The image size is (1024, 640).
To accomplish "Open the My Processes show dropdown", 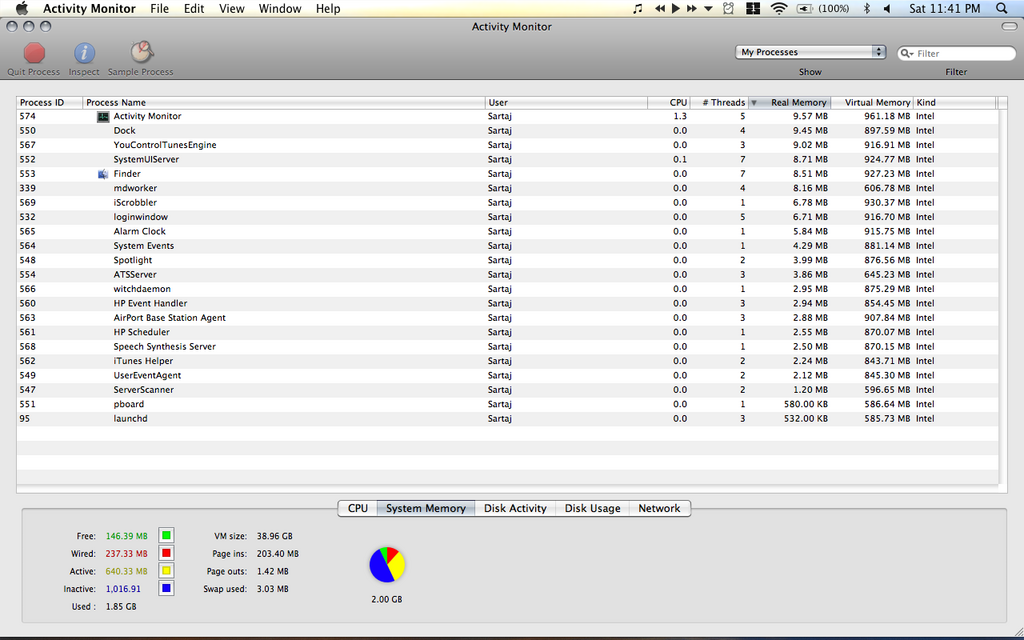I will tap(810, 52).
